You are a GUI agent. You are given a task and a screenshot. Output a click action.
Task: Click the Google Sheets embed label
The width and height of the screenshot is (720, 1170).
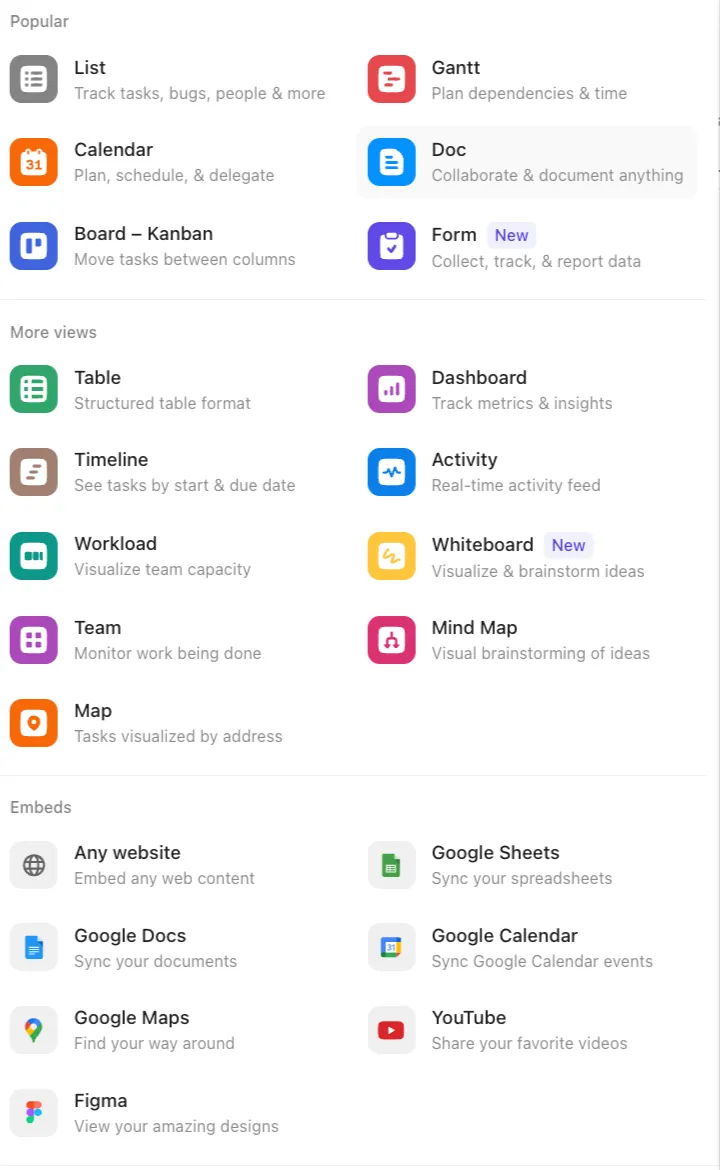point(495,853)
